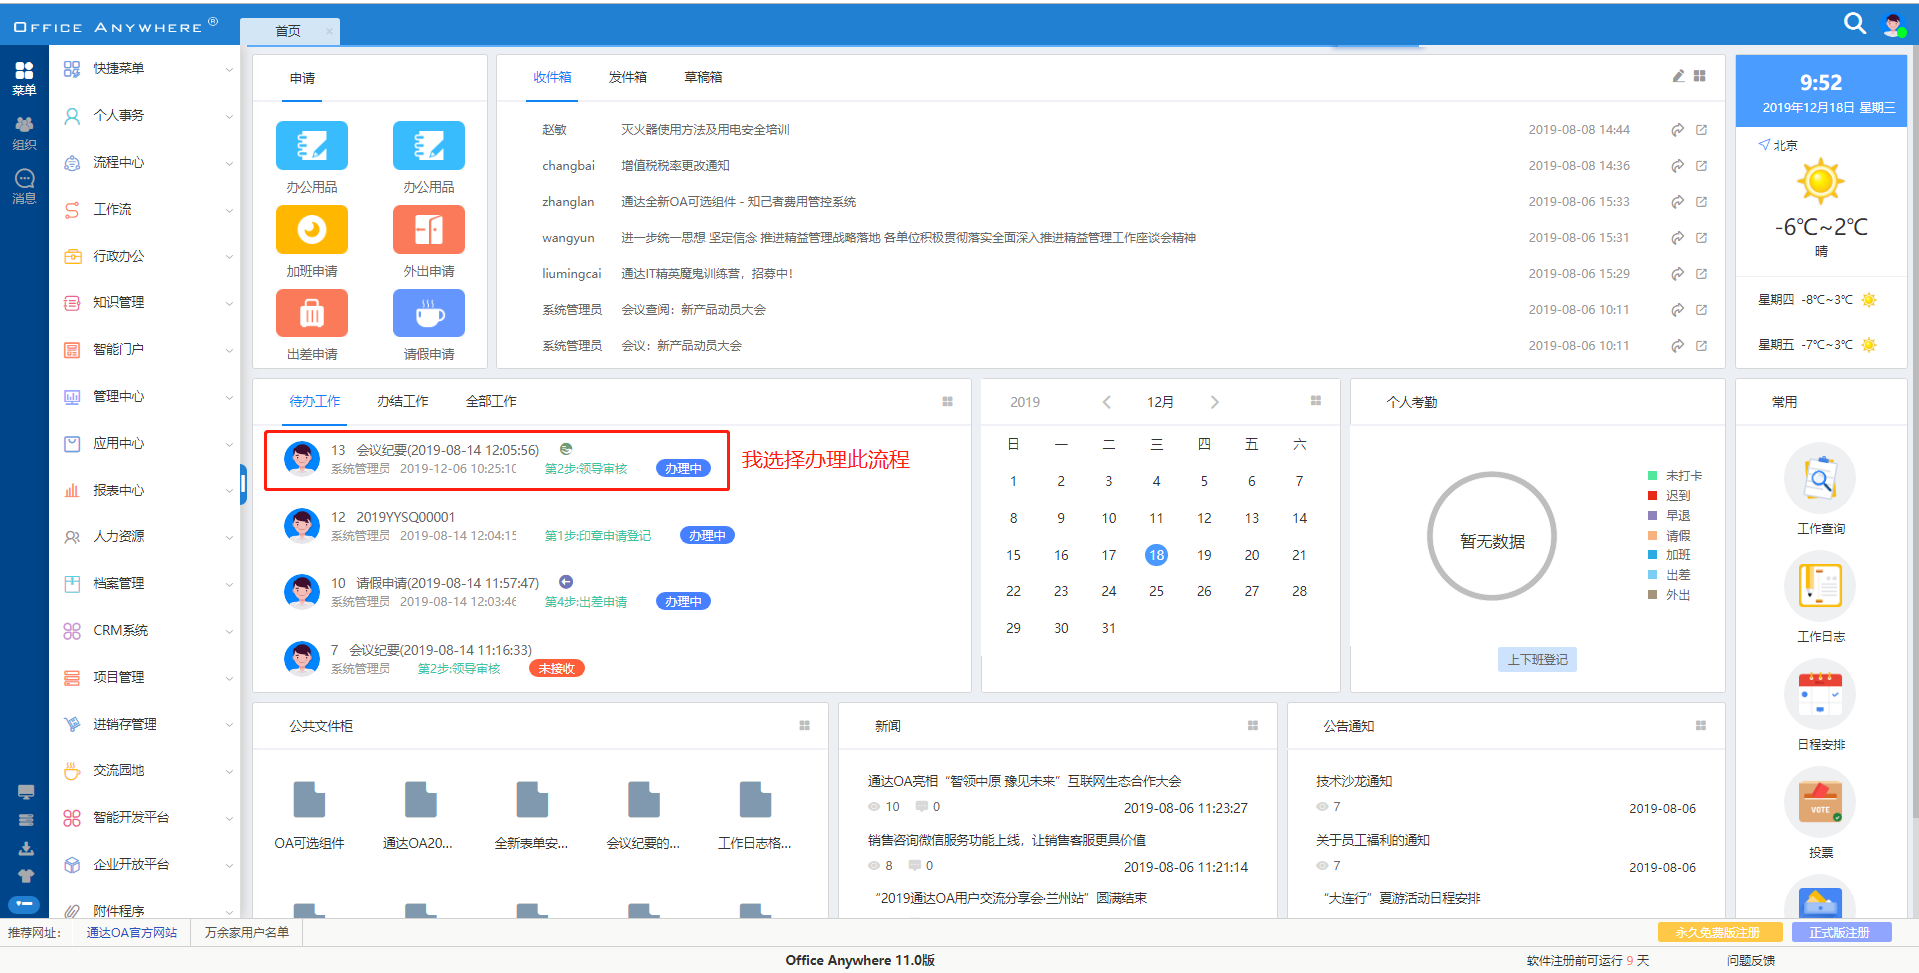Expand the 快捷菜单 menu
This screenshot has height=973, width=1919.
(x=145, y=69)
